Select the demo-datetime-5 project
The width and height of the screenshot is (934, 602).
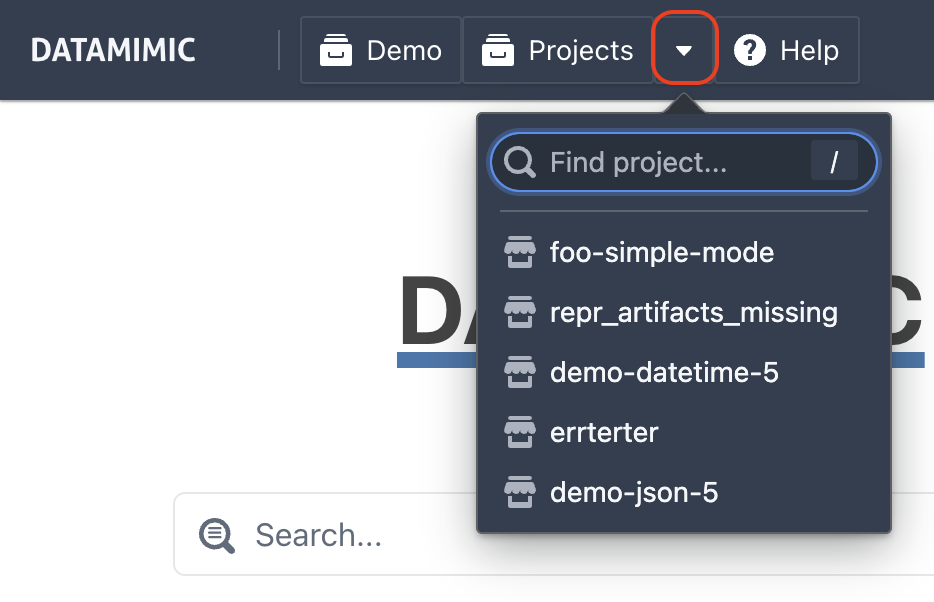684,373
